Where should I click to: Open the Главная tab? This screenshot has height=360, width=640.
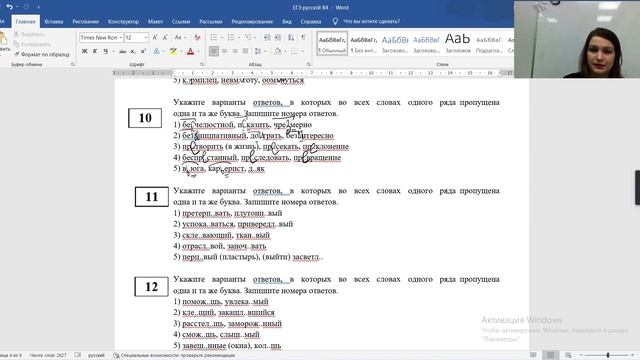click(x=25, y=22)
